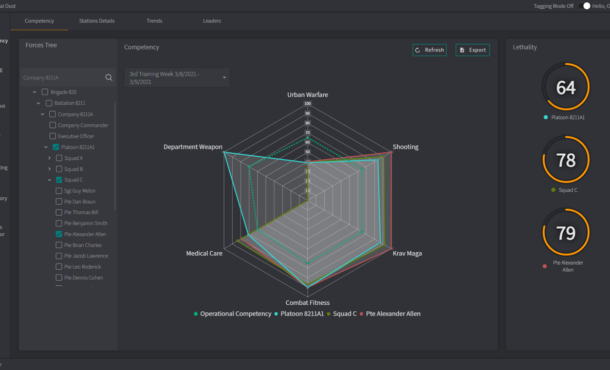Click the Pte Leo Roderick tree row name
610x370 pixels.
[82, 267]
